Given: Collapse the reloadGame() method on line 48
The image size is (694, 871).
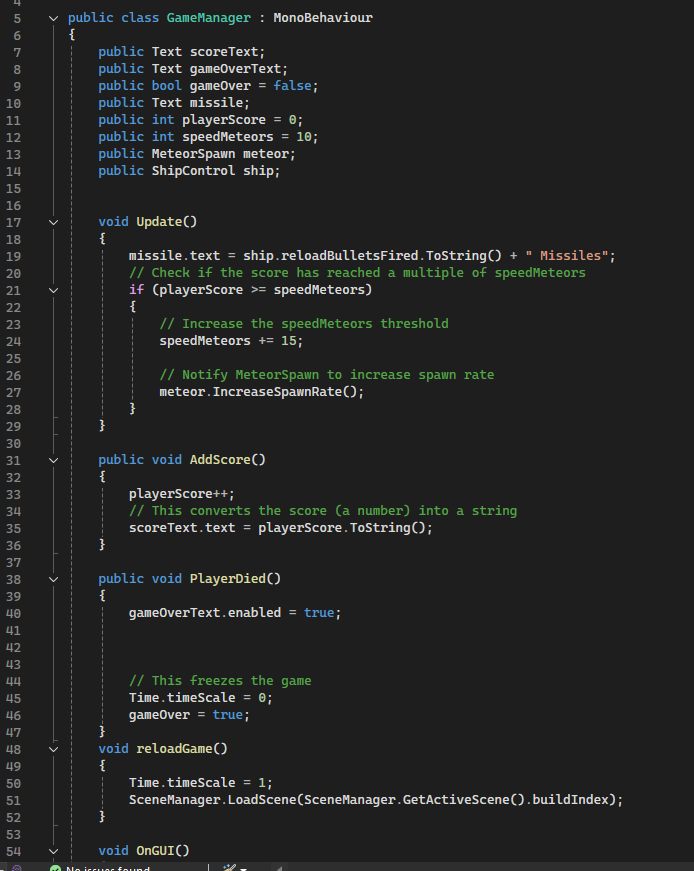Looking at the screenshot, I should coord(53,749).
